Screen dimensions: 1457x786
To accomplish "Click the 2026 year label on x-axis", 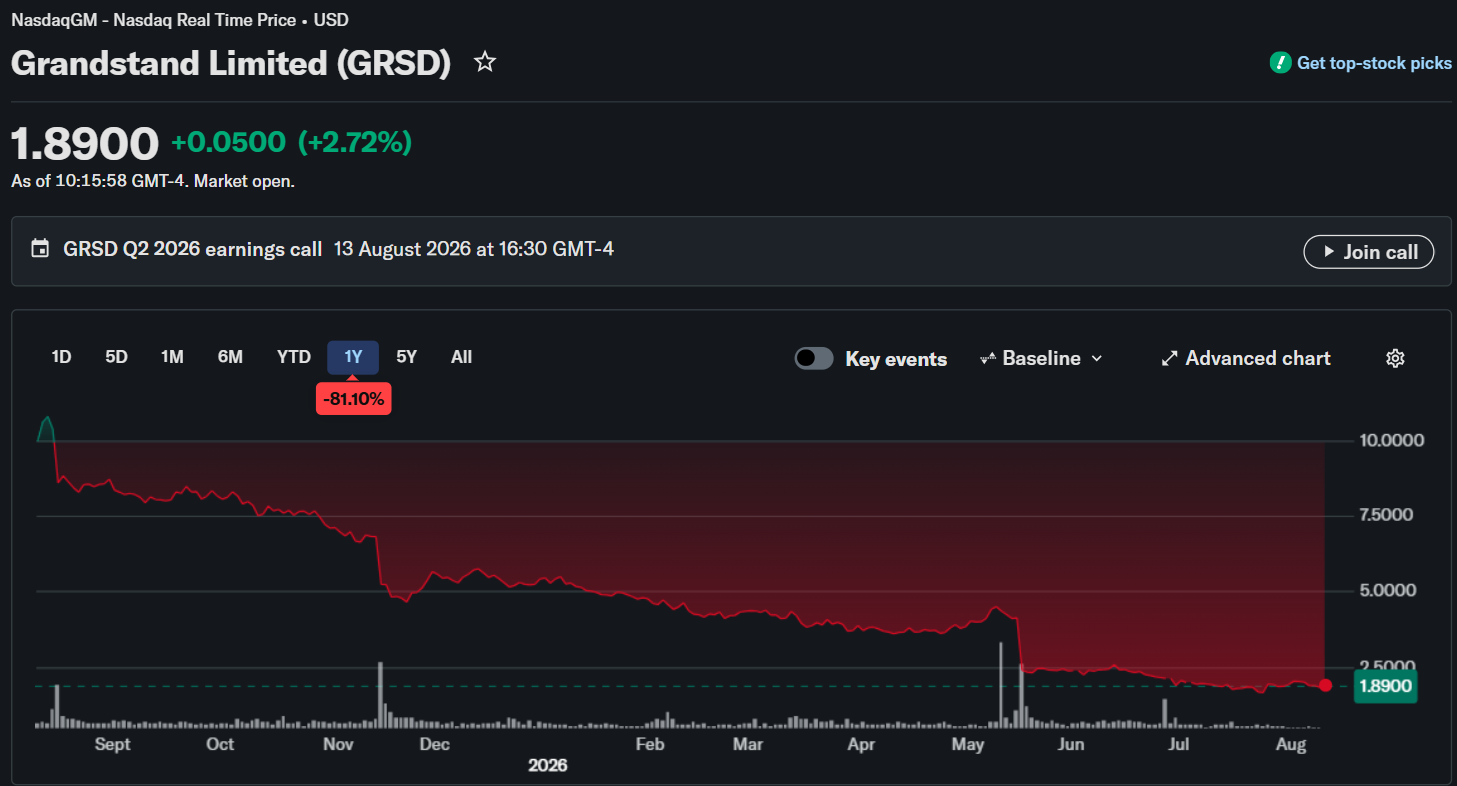I will (x=548, y=765).
